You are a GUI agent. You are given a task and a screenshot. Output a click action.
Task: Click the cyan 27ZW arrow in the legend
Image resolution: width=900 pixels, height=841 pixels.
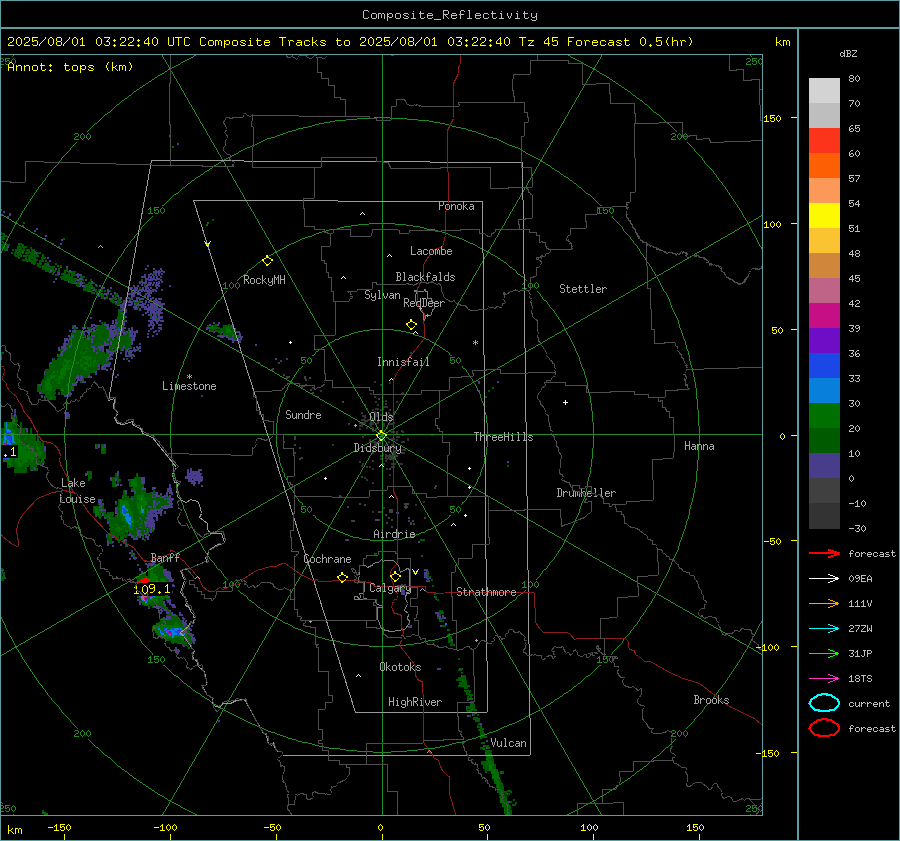pyautogui.click(x=824, y=629)
